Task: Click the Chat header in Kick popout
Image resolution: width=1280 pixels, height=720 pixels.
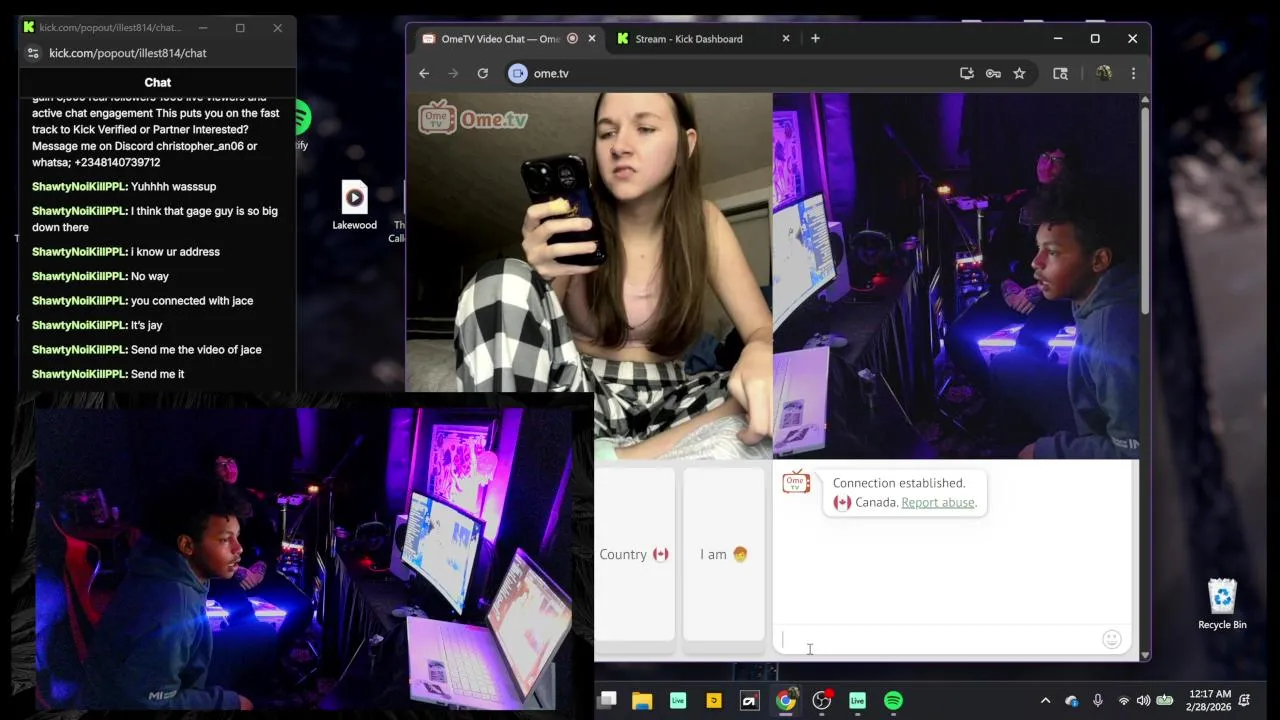Action: (x=157, y=82)
